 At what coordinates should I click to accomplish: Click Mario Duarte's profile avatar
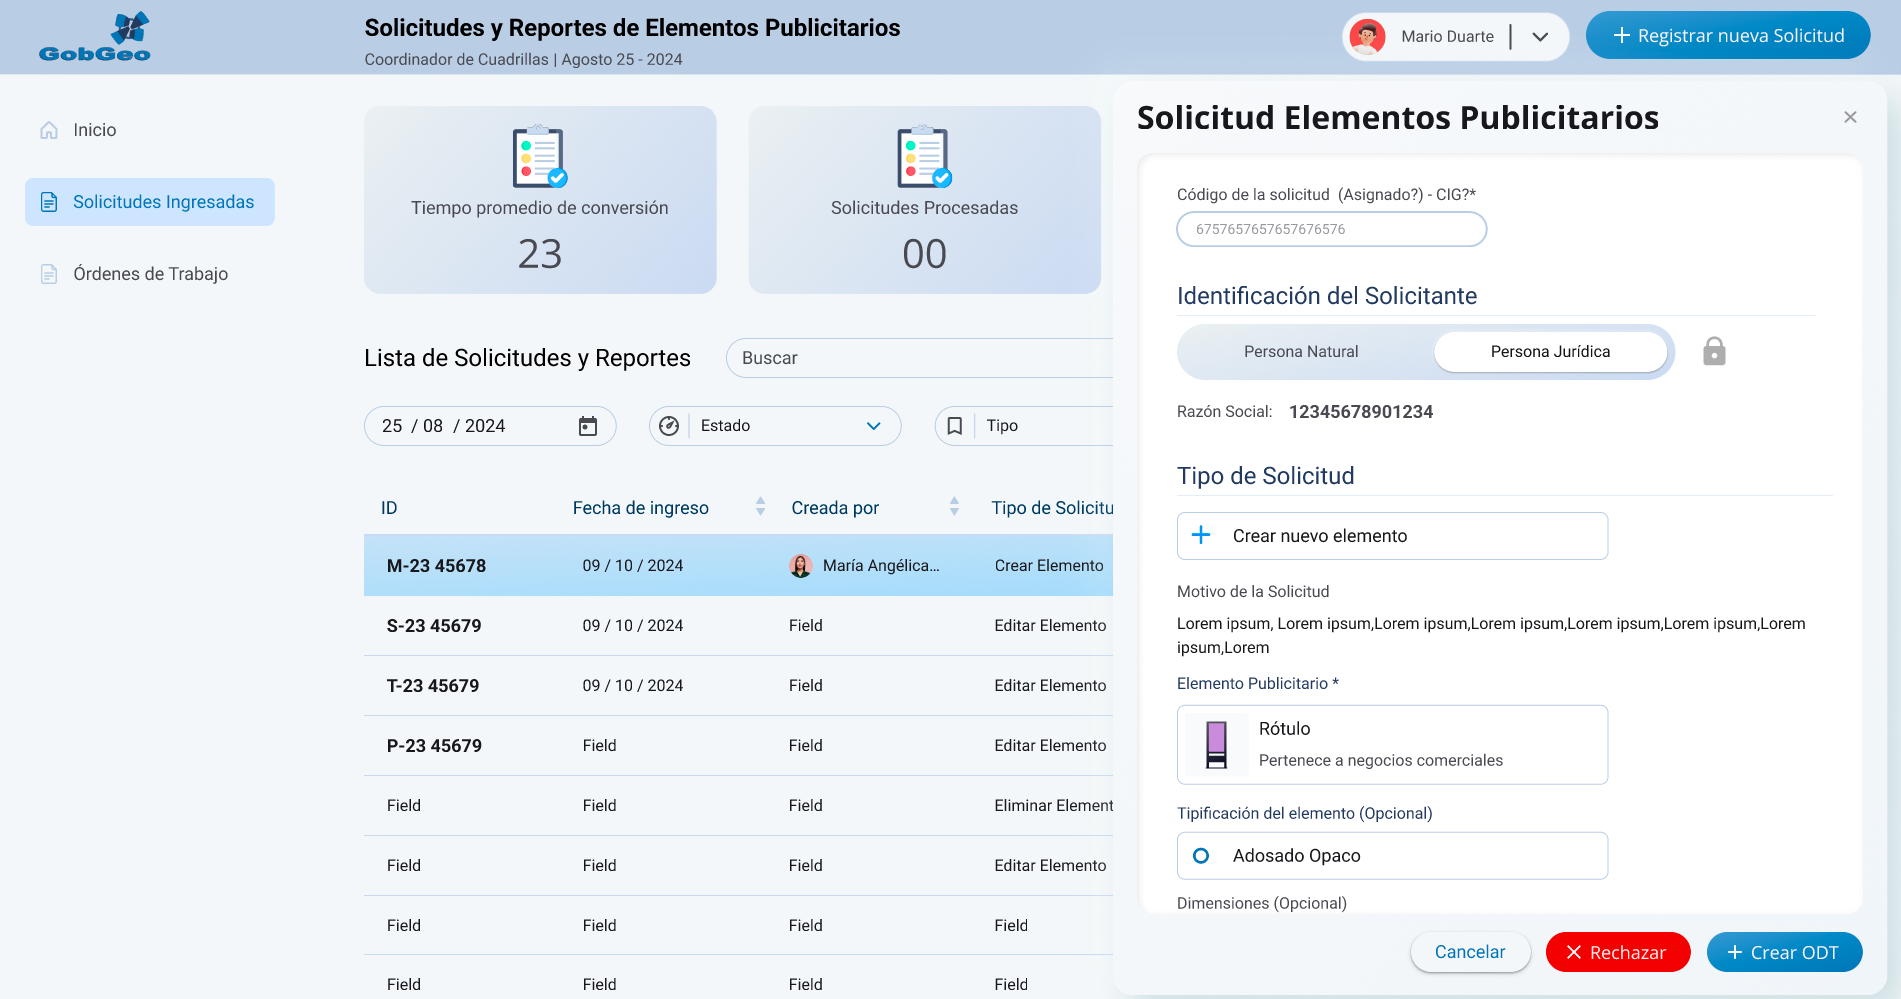click(x=1367, y=37)
